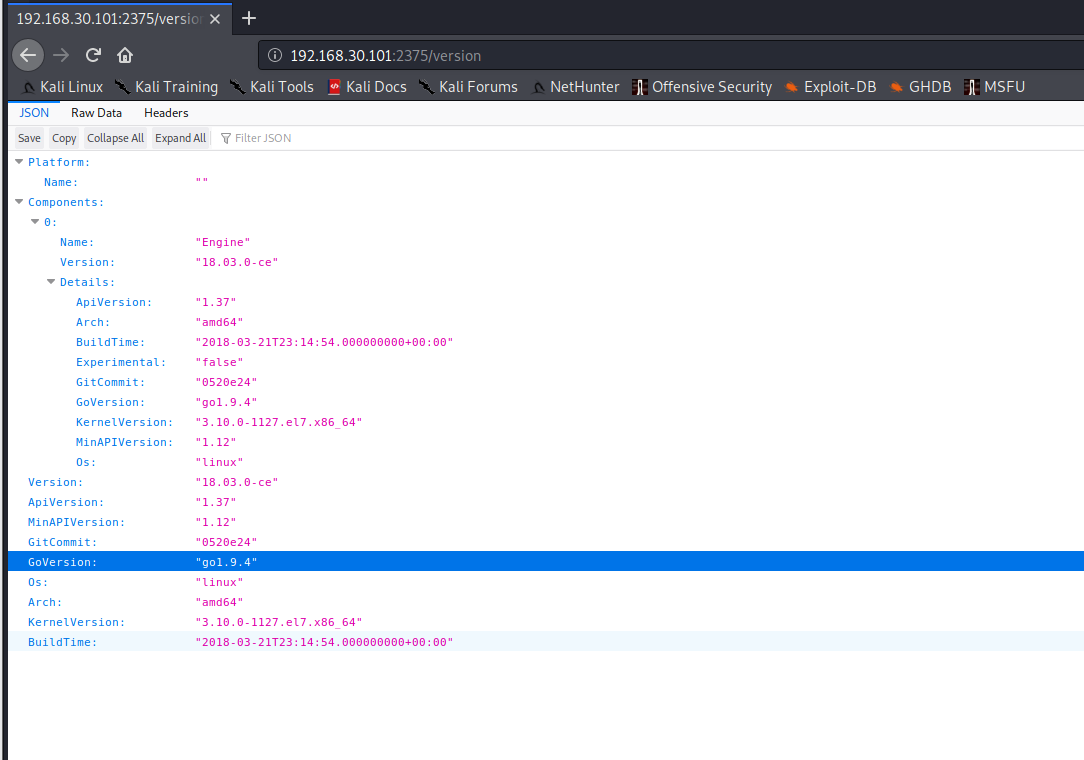Click the Copy button in JSON toolbar

point(64,138)
